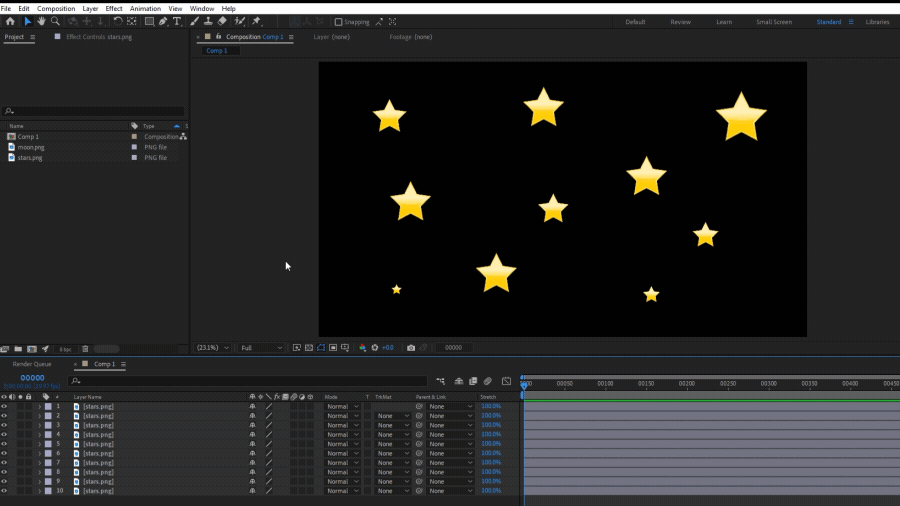Open the Full resolution dropdown
The width and height of the screenshot is (900, 506).
click(261, 348)
